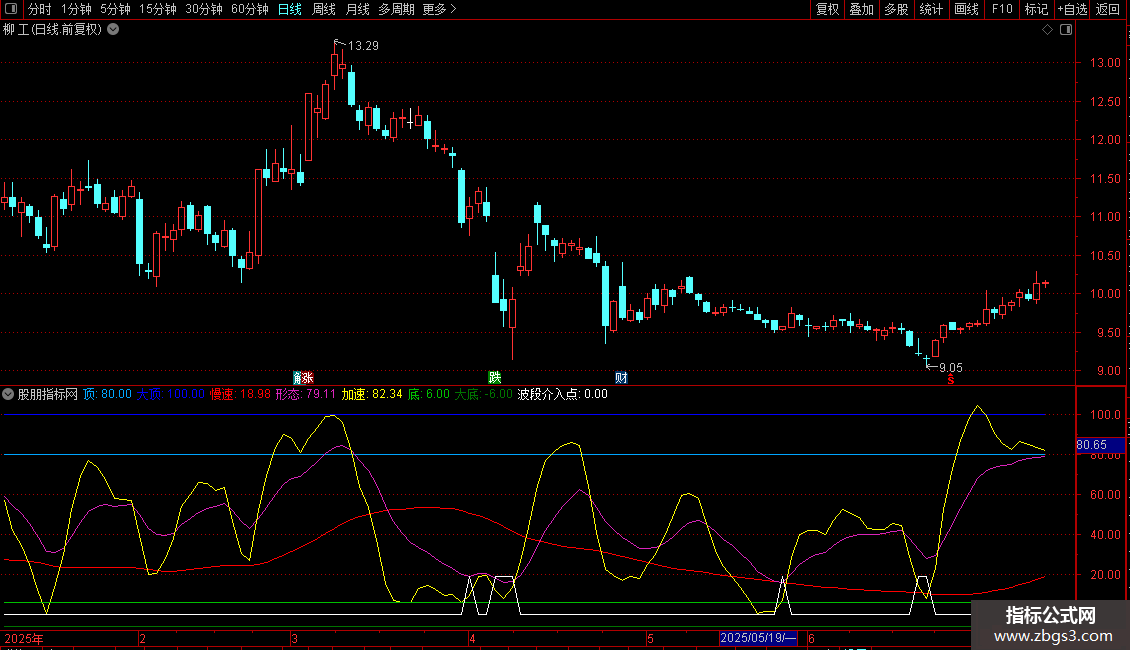This screenshot has height=650, width=1130.
Task: Click the 80.65 indicator value label
Action: click(x=1091, y=444)
